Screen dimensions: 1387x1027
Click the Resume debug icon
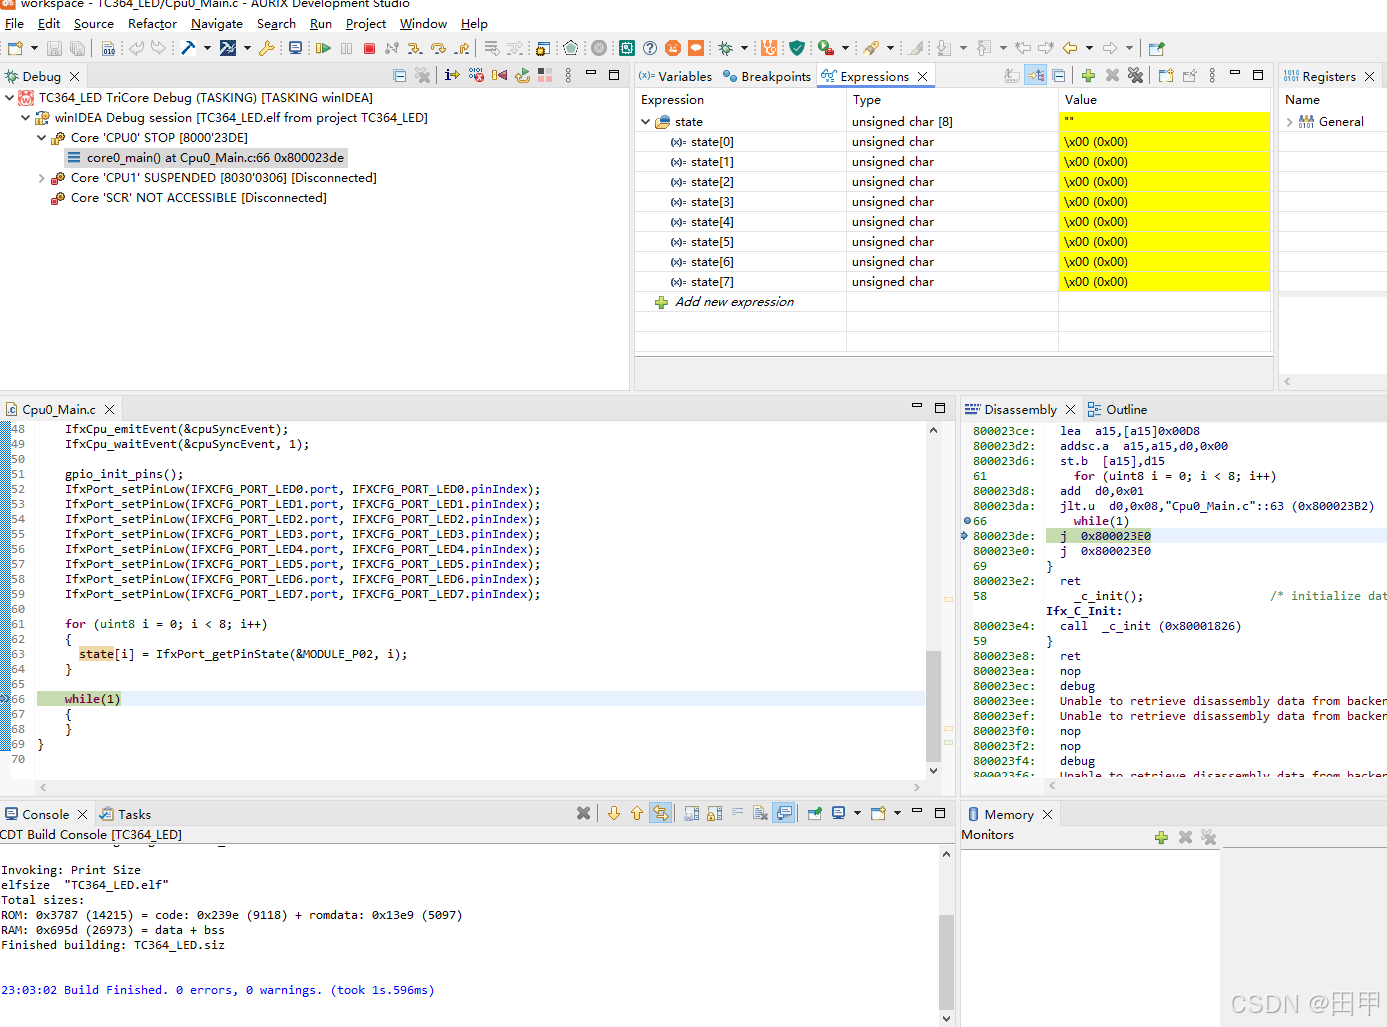click(323, 48)
